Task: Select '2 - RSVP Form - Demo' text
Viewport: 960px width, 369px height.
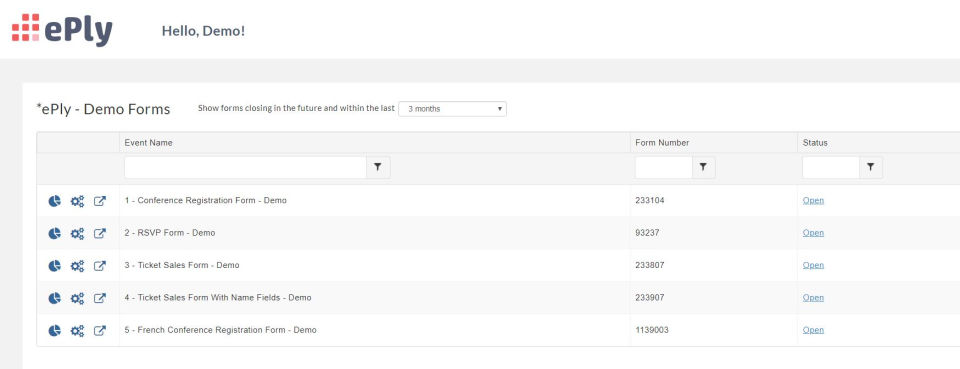Action: [170, 233]
